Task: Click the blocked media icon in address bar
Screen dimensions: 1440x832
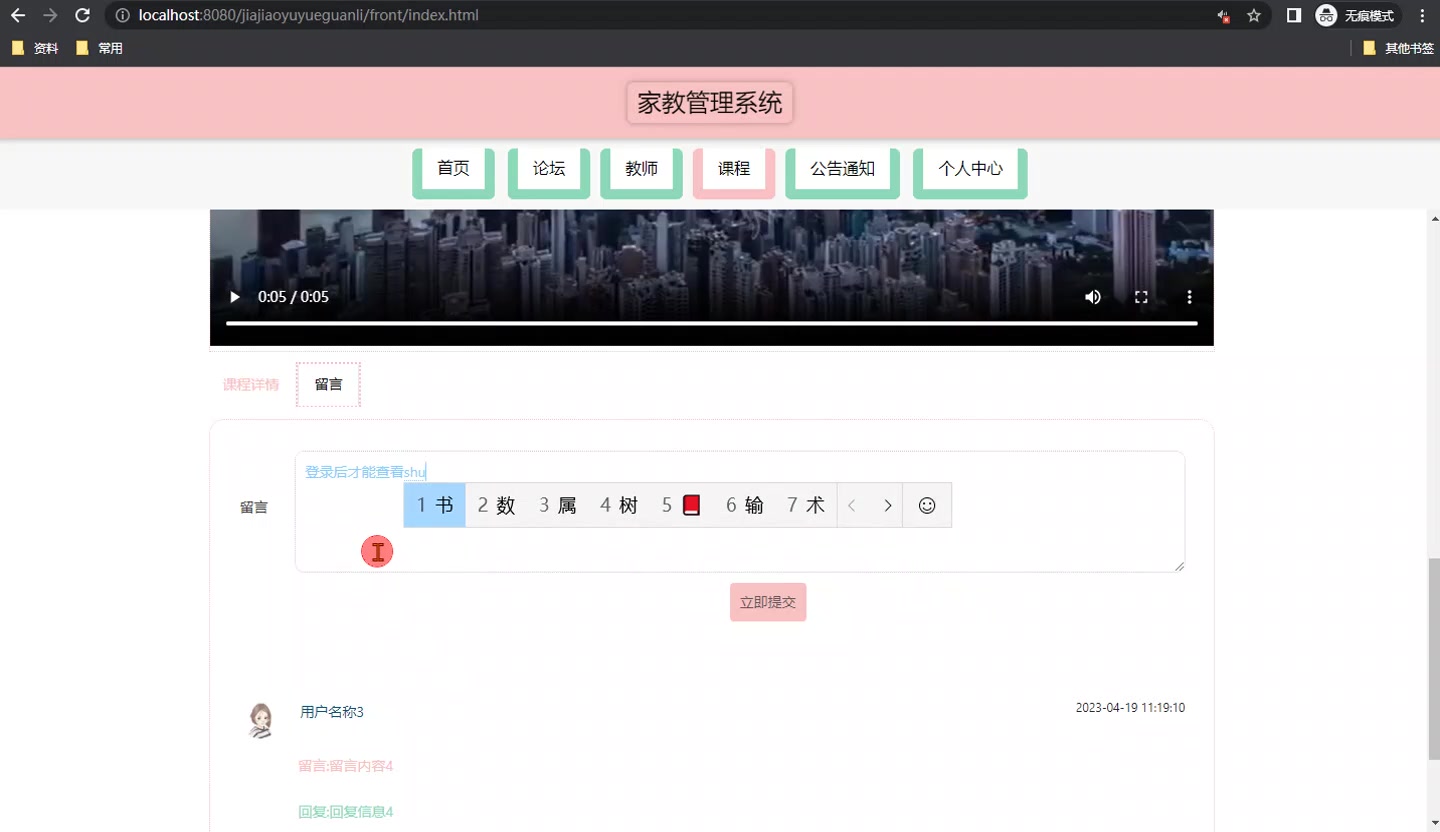Action: click(1223, 16)
